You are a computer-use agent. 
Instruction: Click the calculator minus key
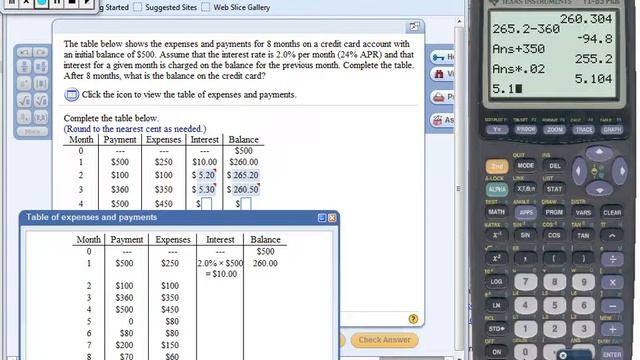coord(612,306)
